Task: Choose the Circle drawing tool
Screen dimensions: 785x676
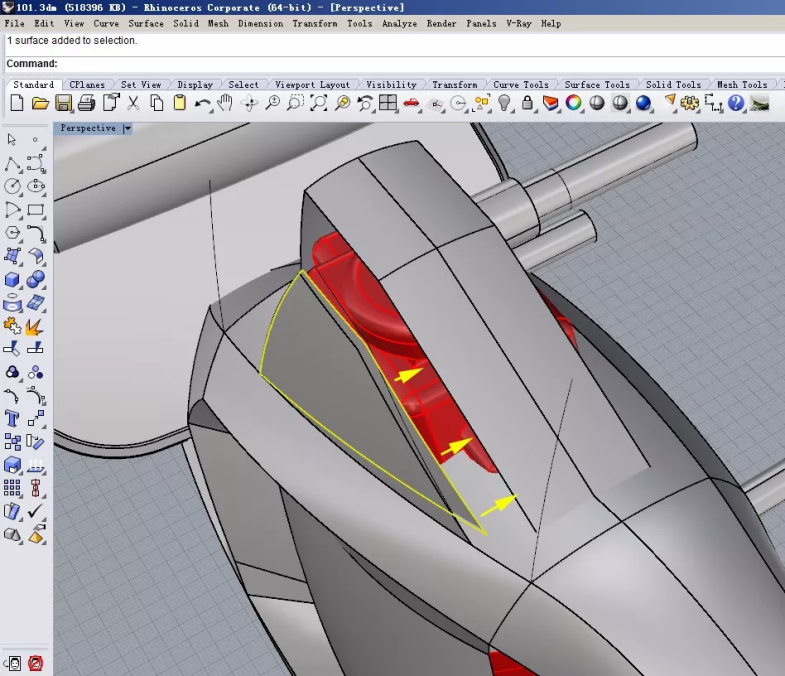Action: point(13,186)
